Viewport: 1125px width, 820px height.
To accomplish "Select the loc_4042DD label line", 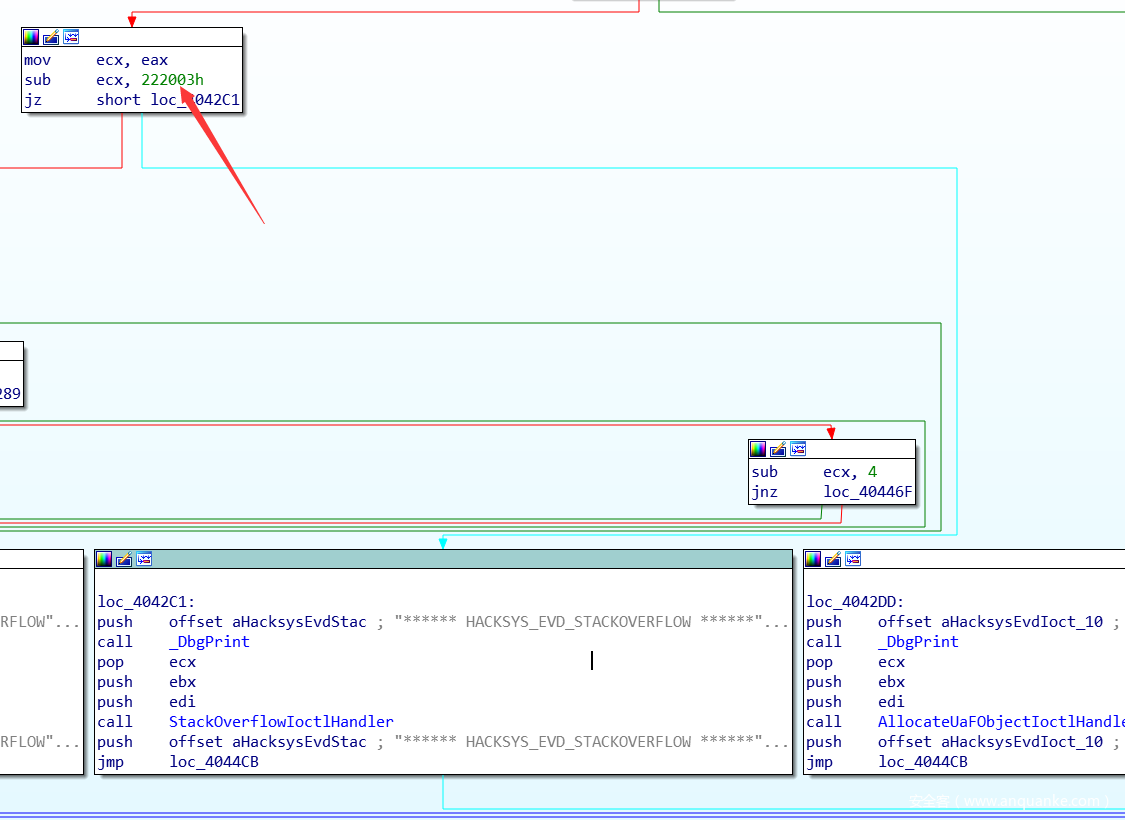I will [855, 602].
